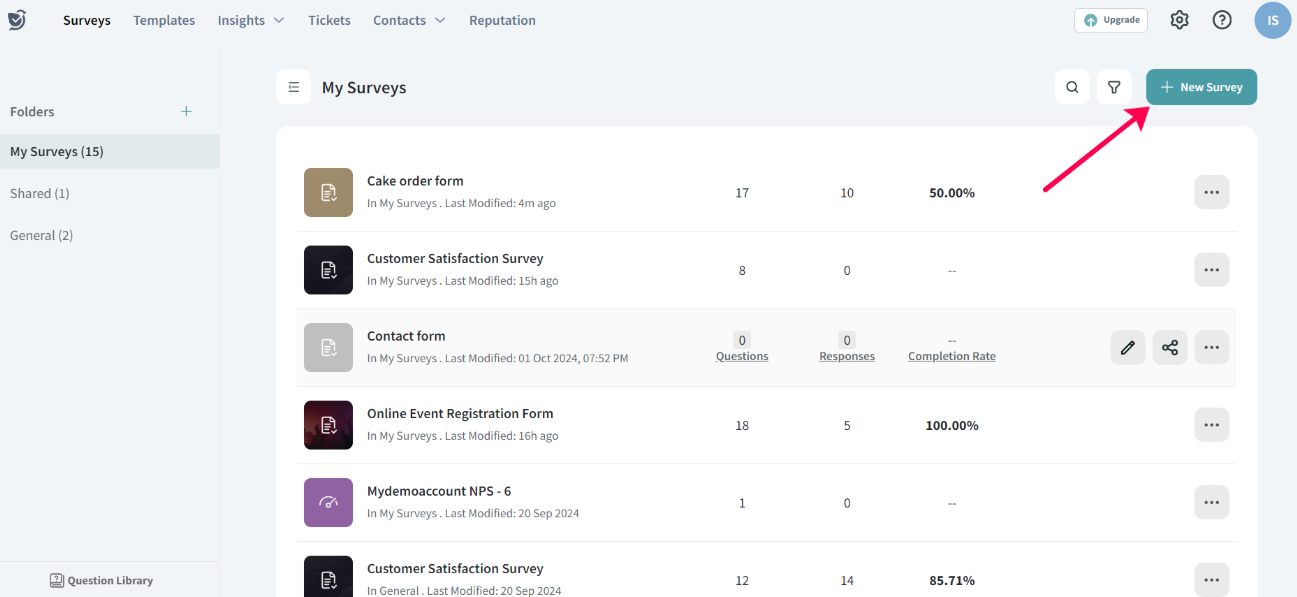This screenshot has width=1297, height=597.
Task: Click Cake order form response count 10
Action: click(847, 193)
